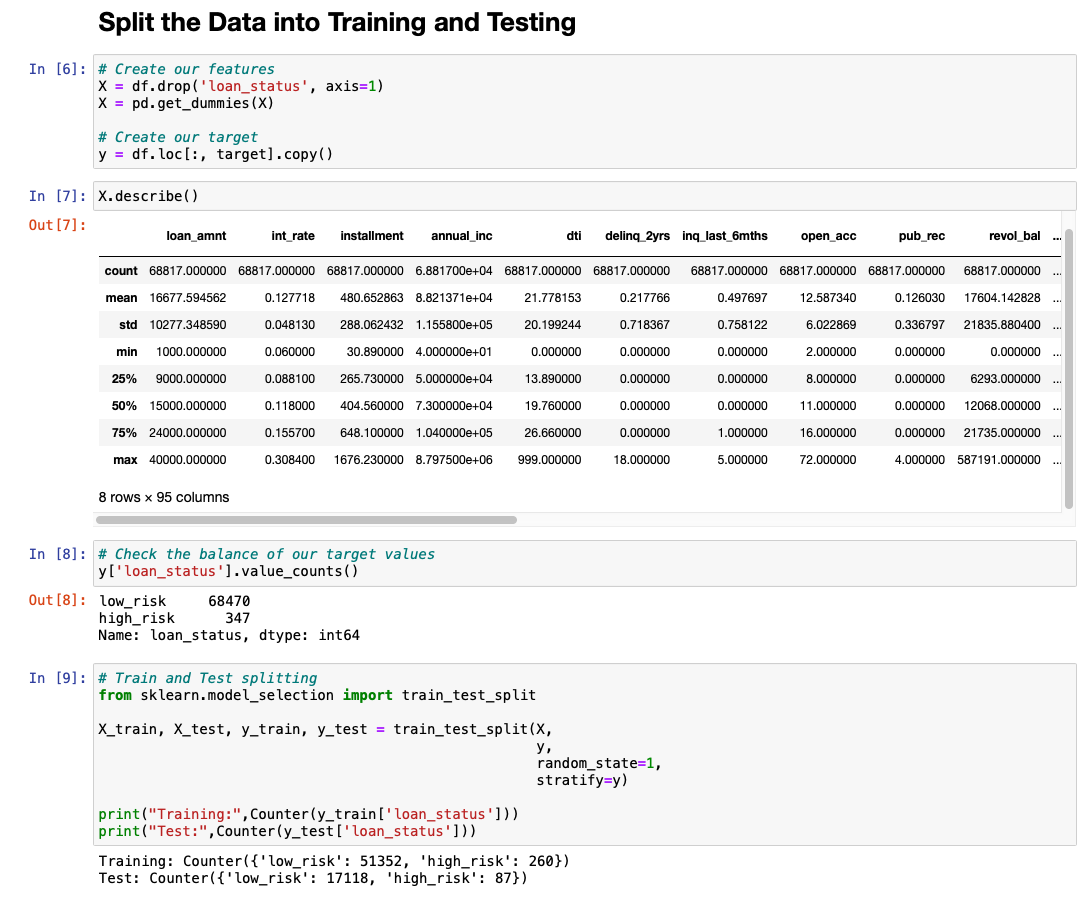Screen dimensions: 1090x898
Task: Click the Training Counter output line
Action: click(x=333, y=860)
